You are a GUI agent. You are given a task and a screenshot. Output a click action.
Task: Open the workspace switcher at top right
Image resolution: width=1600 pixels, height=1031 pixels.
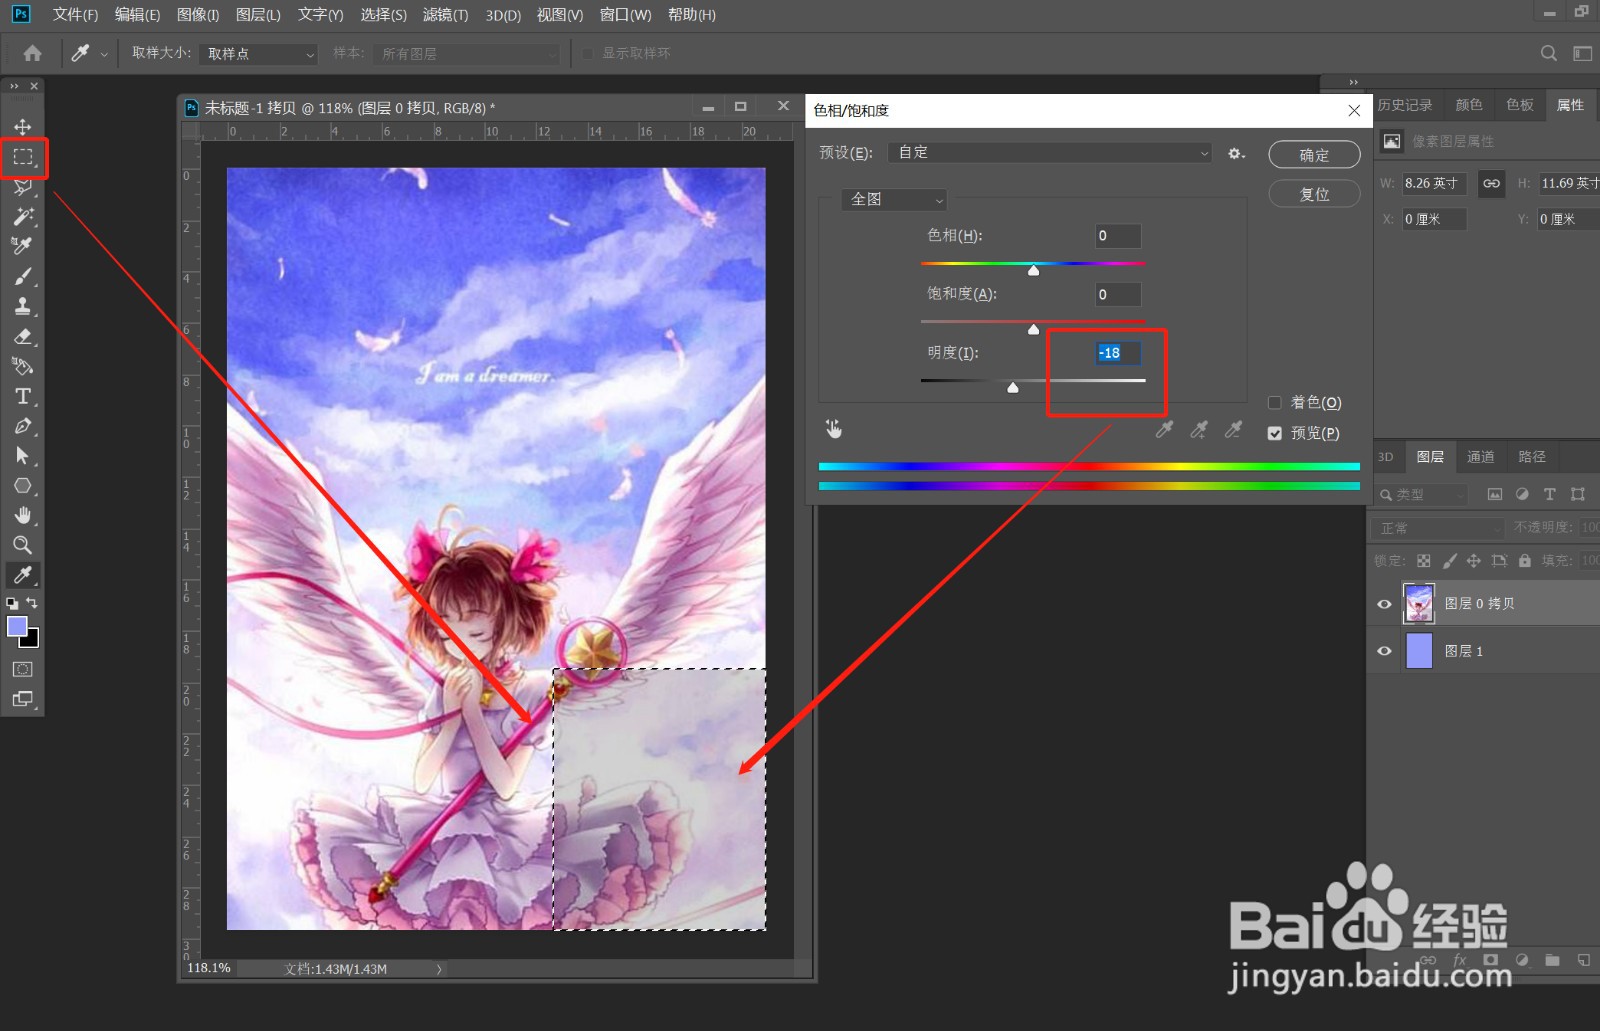(1582, 53)
